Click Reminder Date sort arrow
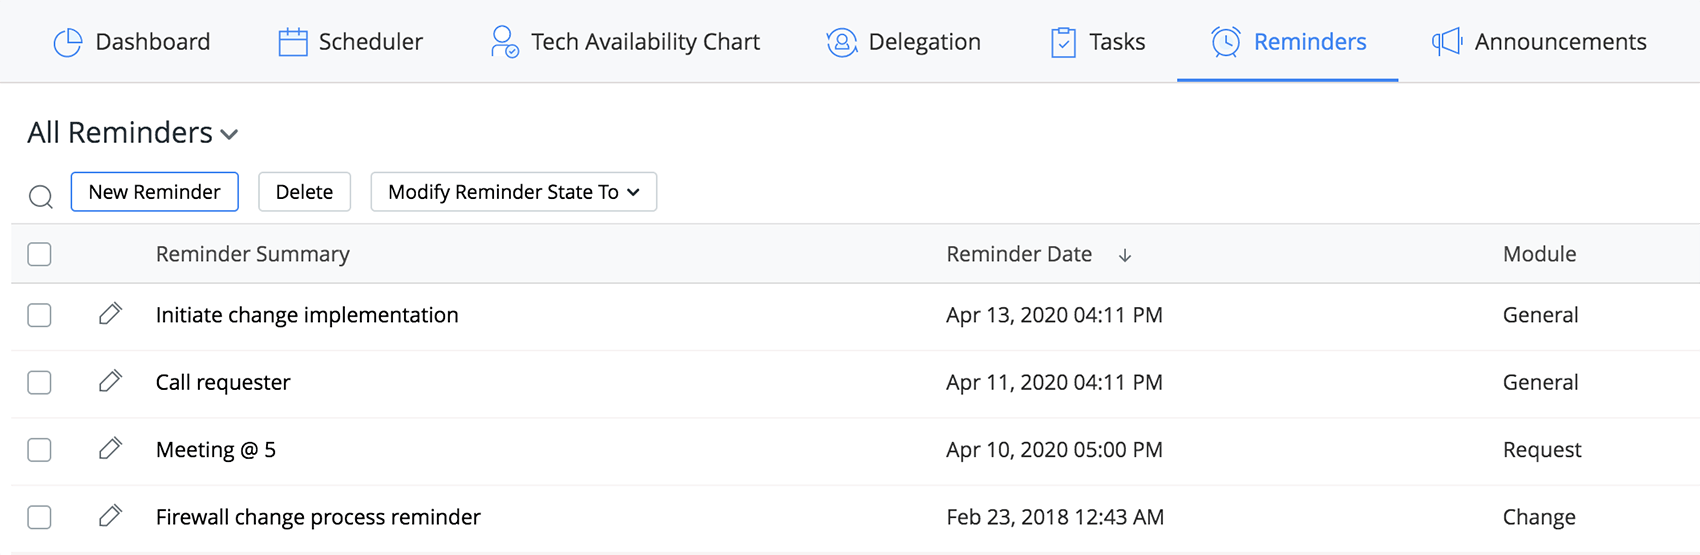This screenshot has width=1700, height=555. [1125, 255]
